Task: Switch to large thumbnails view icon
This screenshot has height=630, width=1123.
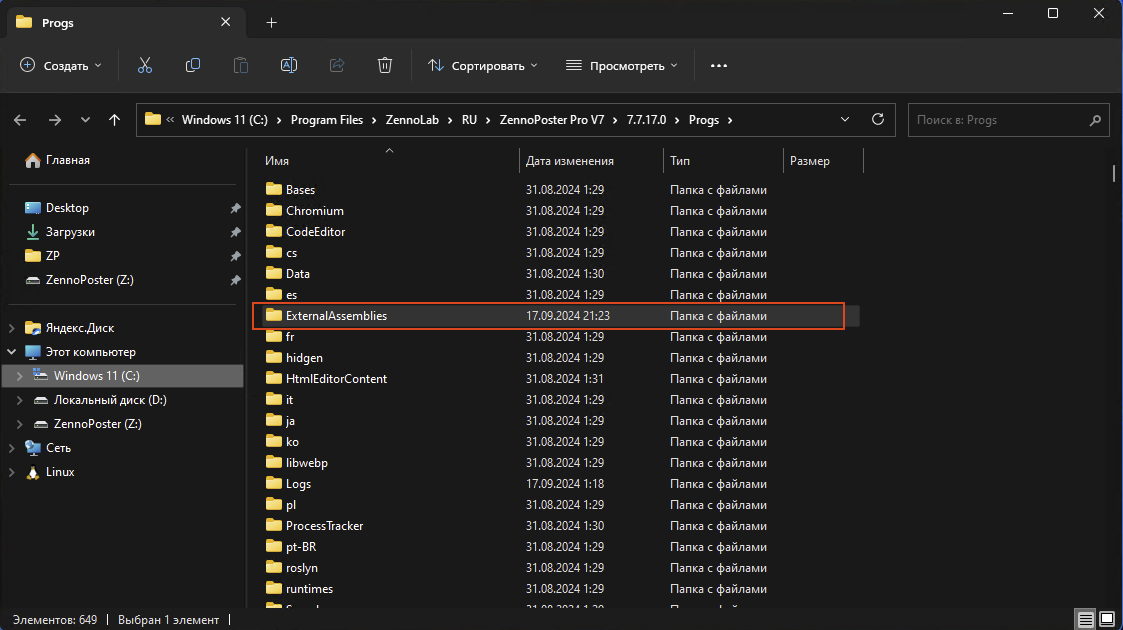Action: pyautogui.click(x=1105, y=619)
